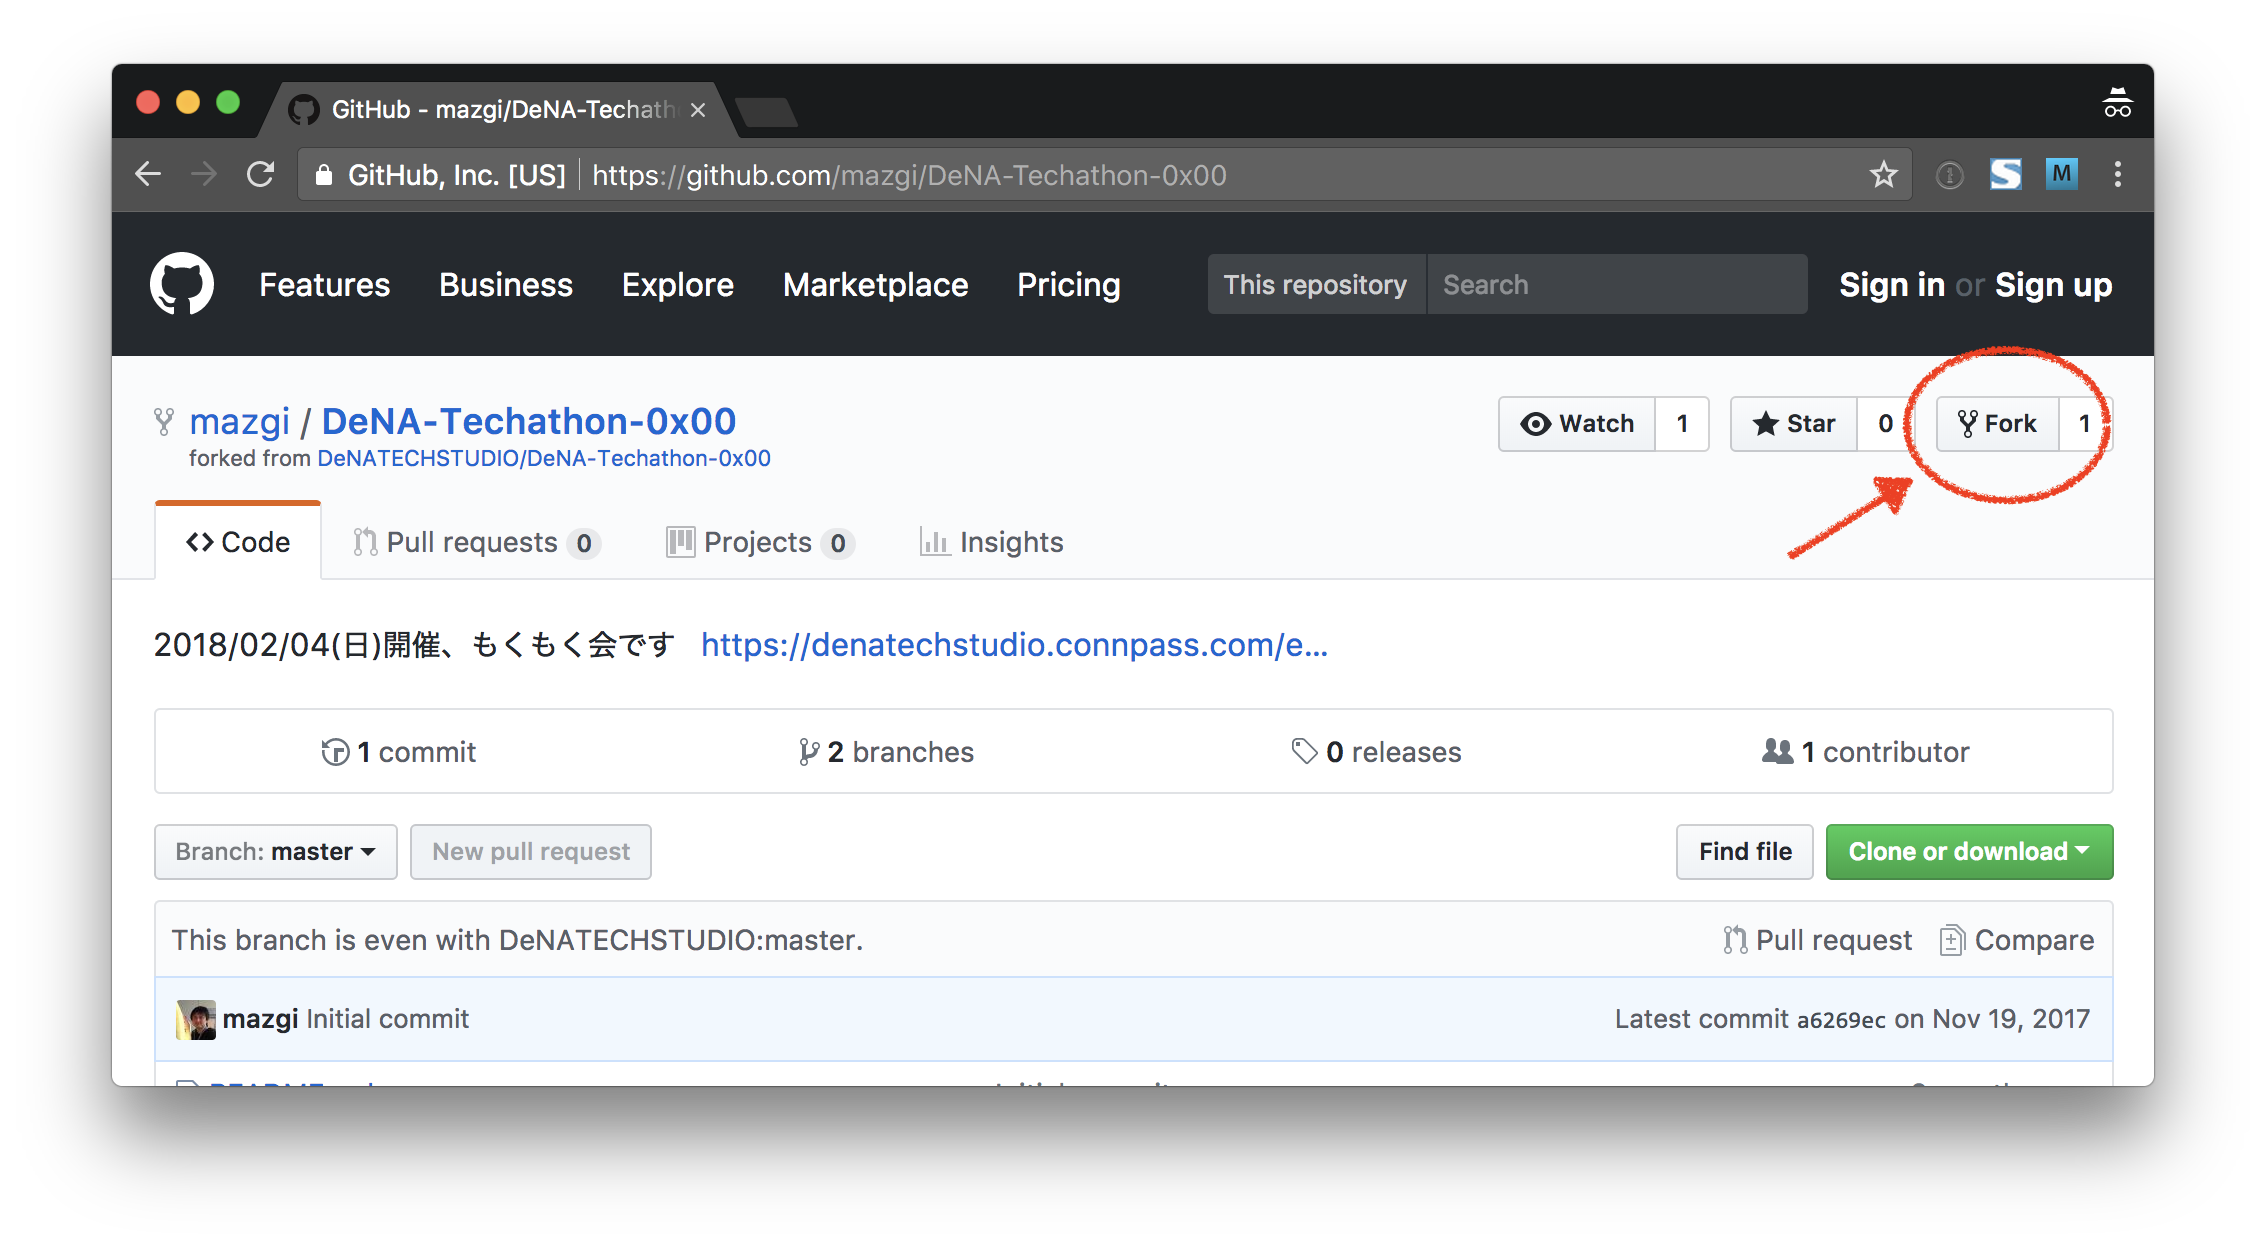Click the Find file button

pos(1744,852)
